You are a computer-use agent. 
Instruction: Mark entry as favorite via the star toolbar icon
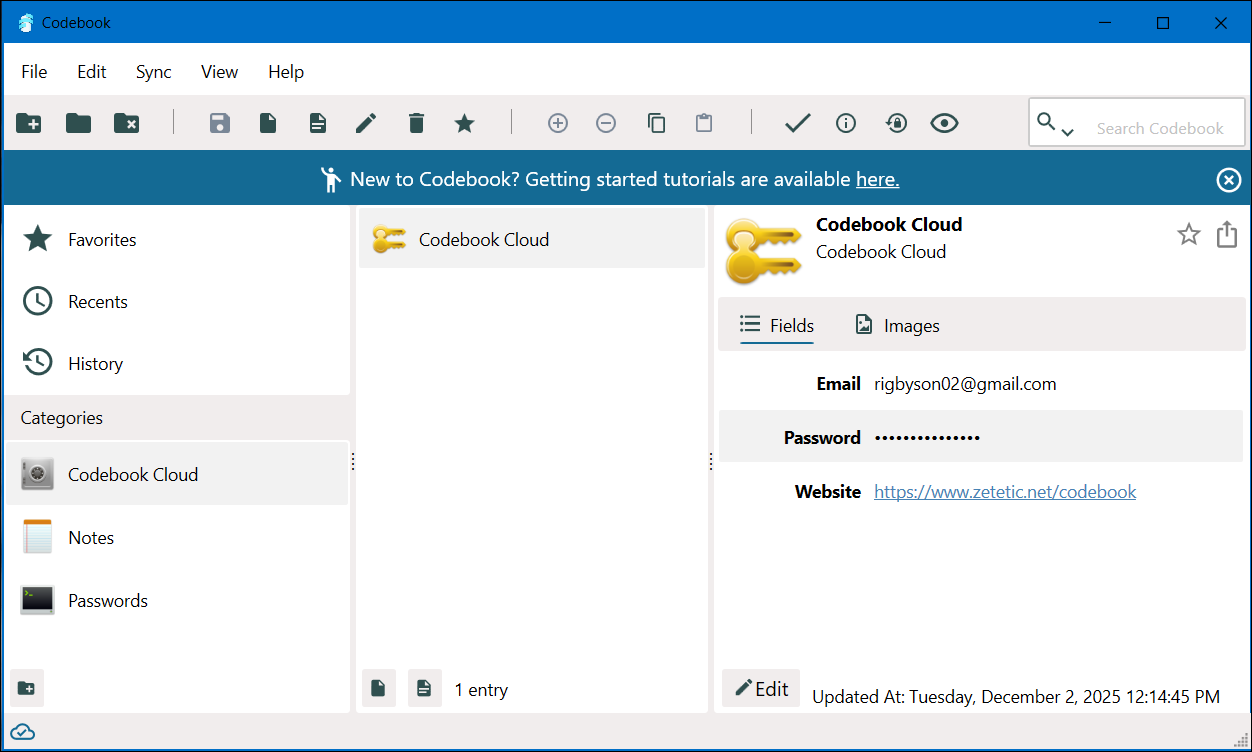tap(464, 122)
